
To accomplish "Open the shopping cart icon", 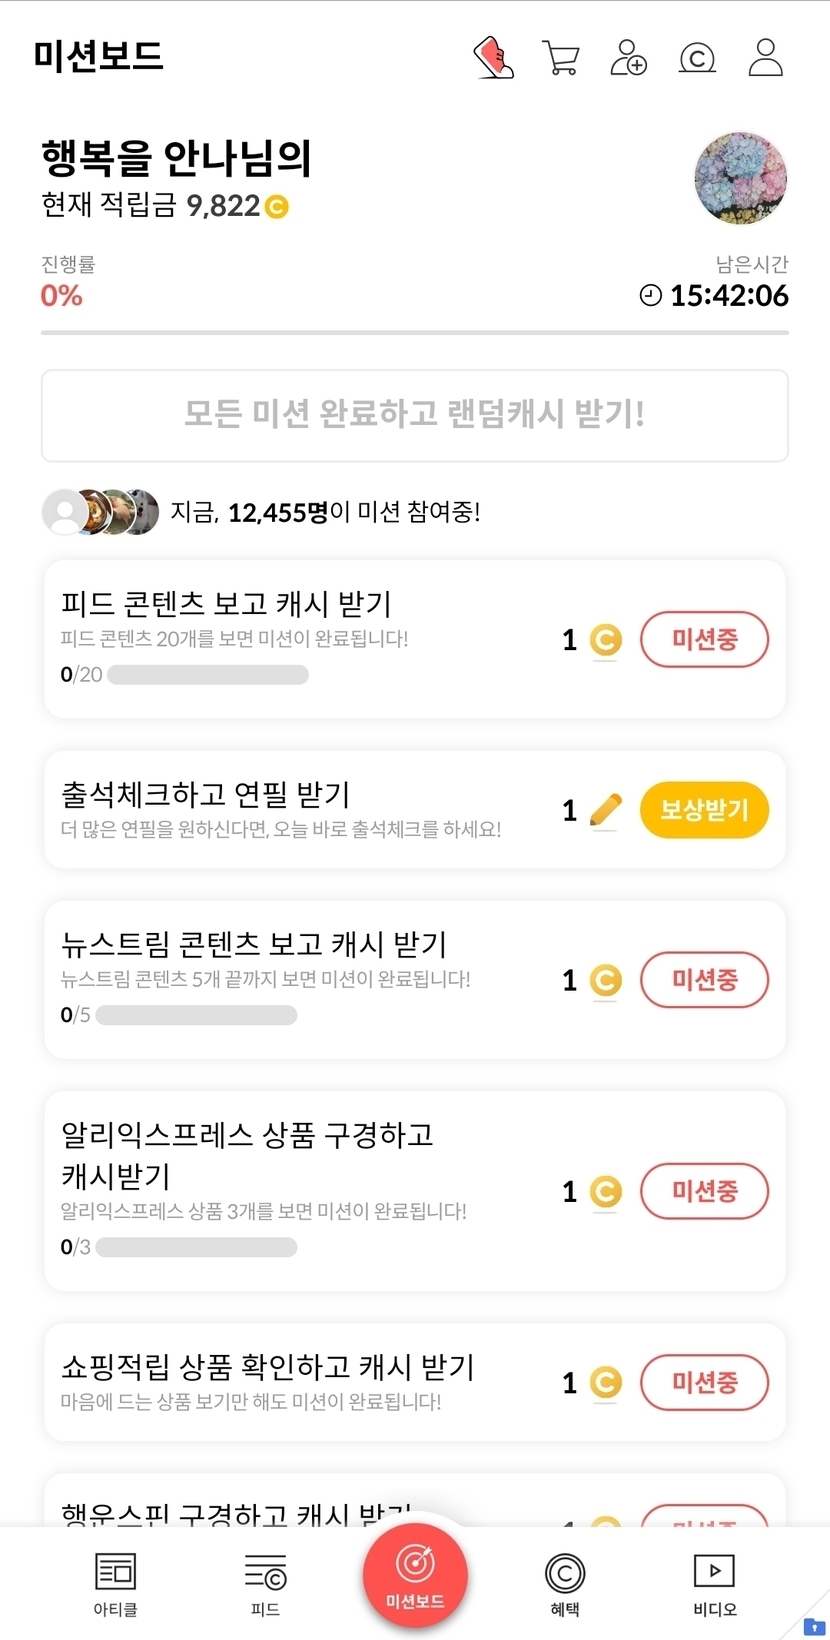I will coord(561,58).
